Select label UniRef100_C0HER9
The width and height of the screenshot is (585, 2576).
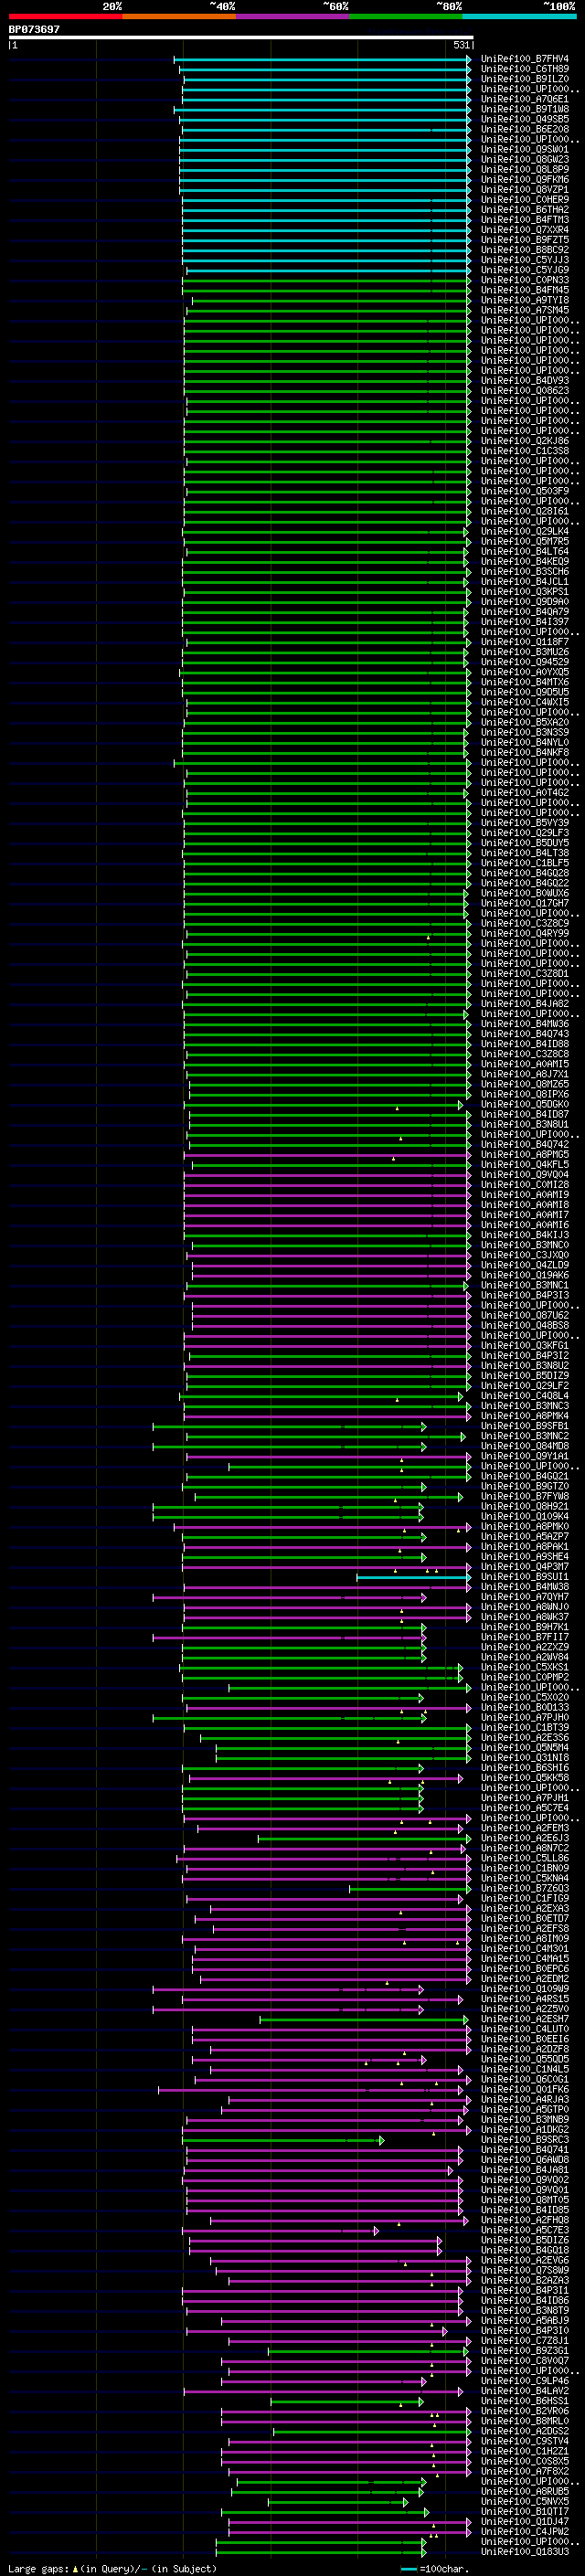[524, 200]
